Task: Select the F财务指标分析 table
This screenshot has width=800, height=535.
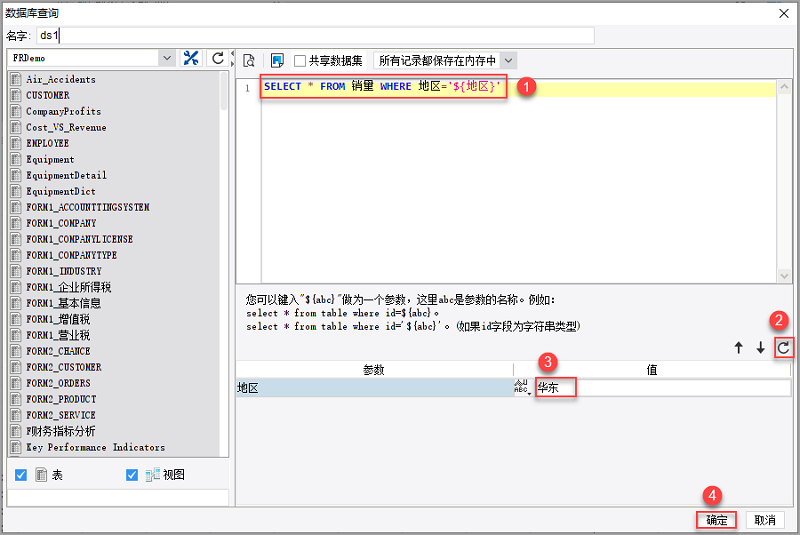Action: (61, 431)
